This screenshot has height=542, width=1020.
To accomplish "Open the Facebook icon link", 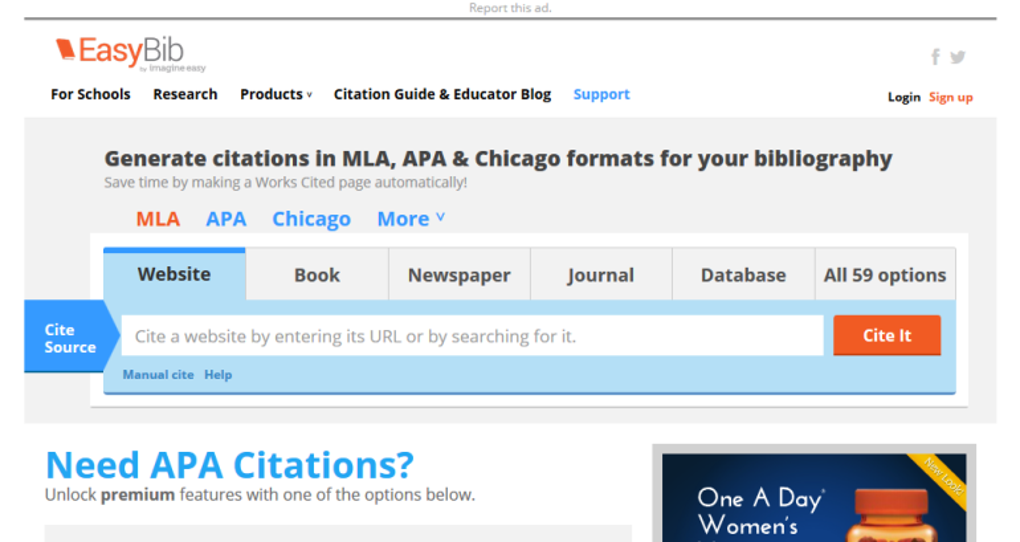I will (935, 57).
